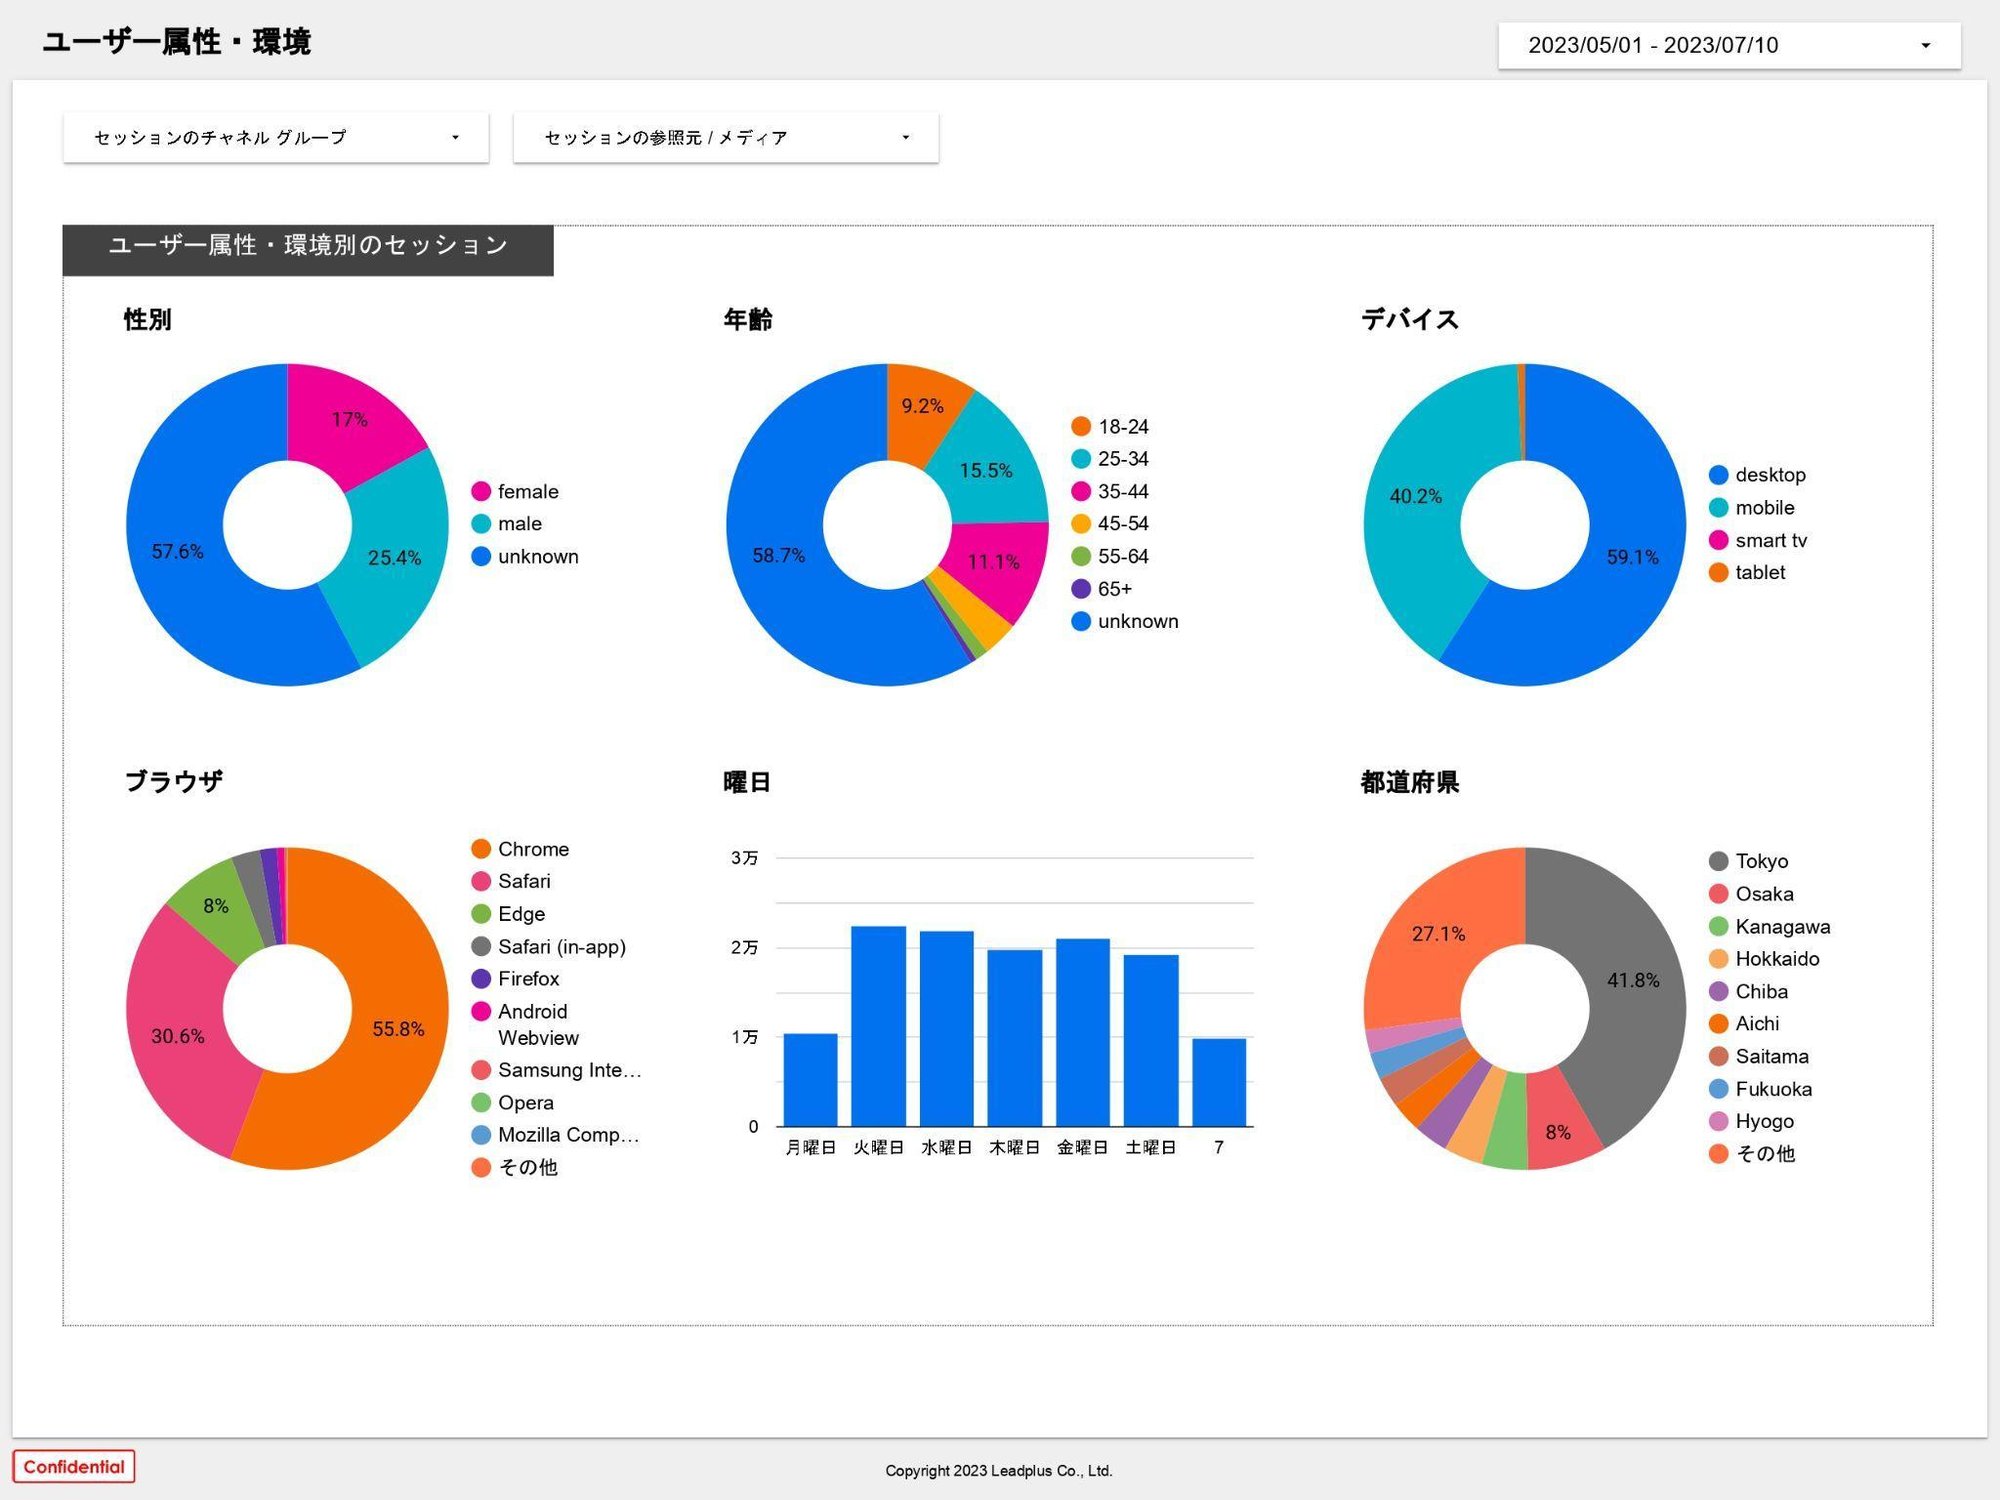Click the Samsung Inte… legend entry
The width and height of the screenshot is (2000, 1500).
pos(556,1070)
